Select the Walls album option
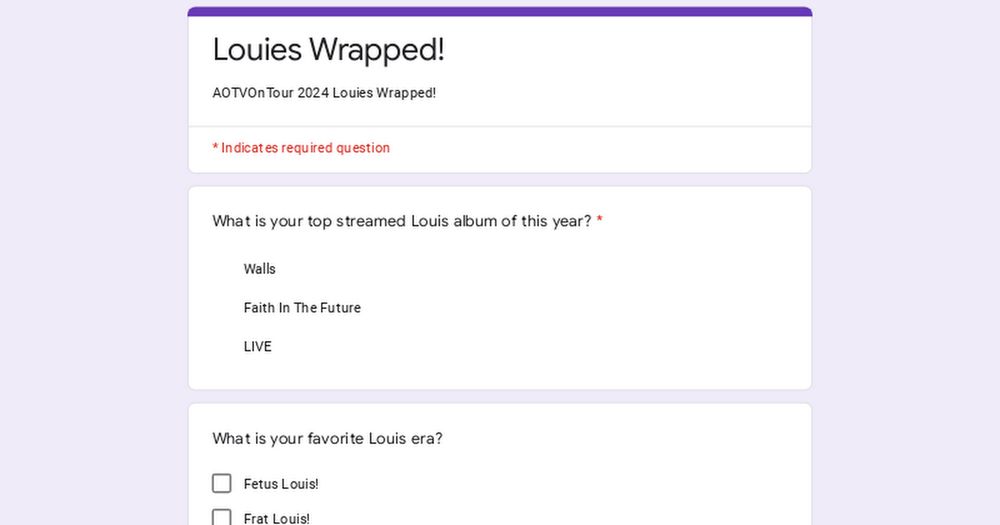 (259, 269)
